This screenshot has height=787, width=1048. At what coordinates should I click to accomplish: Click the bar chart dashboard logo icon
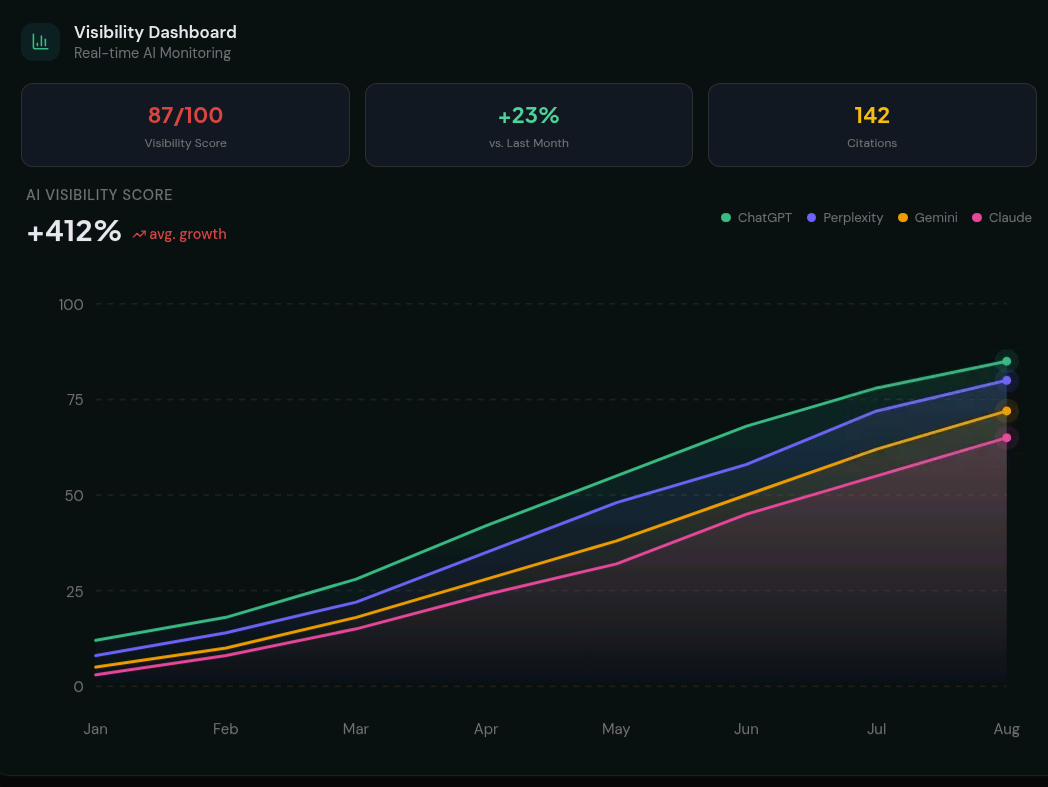coord(40,42)
